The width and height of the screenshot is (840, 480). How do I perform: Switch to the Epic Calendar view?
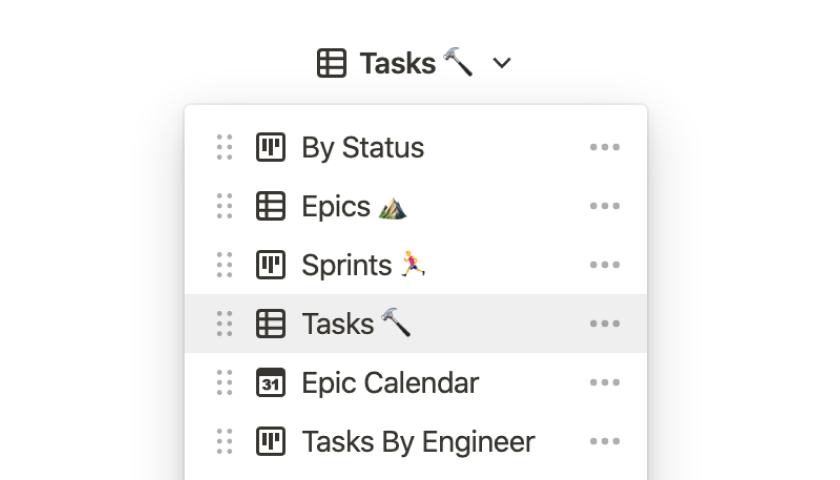[390, 383]
